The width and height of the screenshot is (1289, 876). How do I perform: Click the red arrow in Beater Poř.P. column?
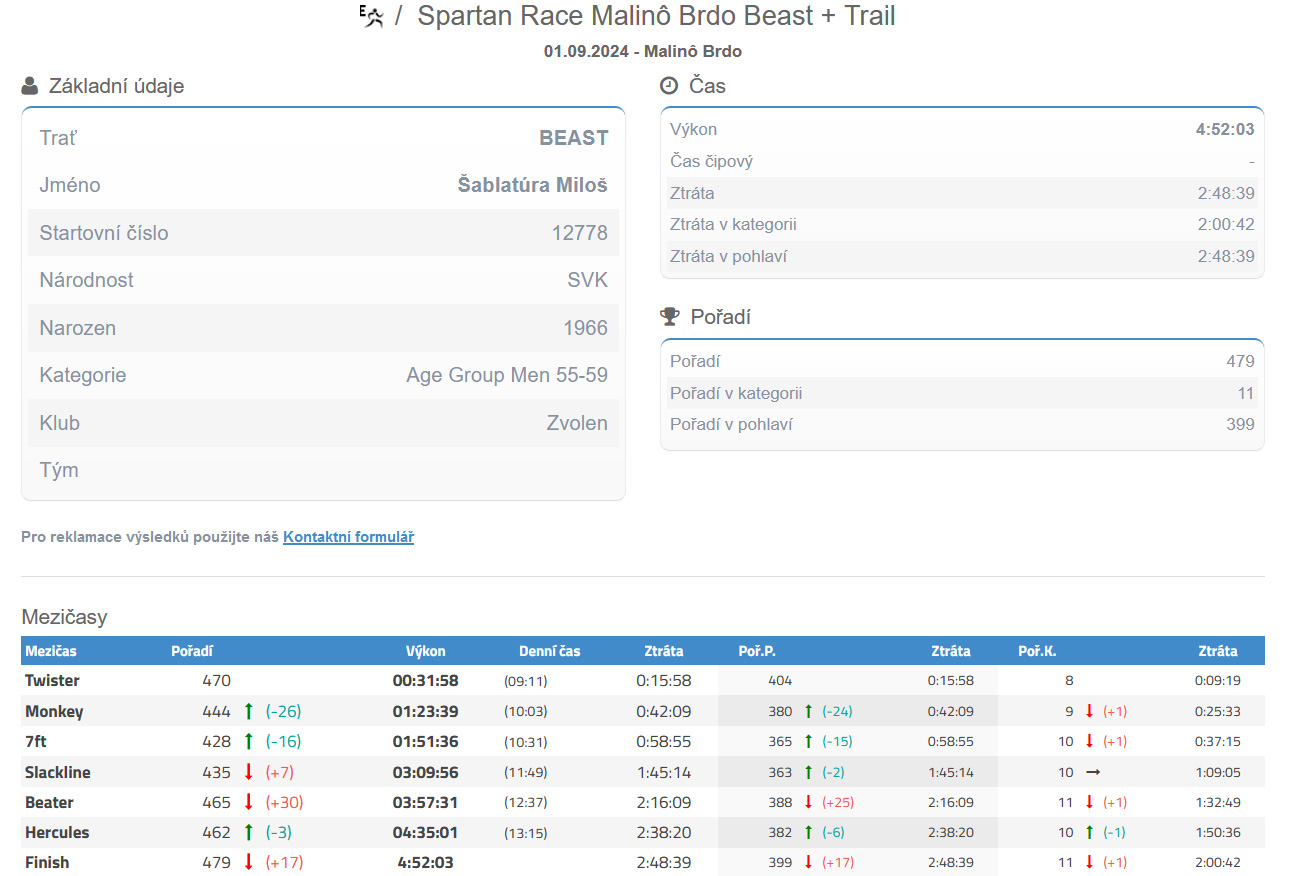point(808,802)
